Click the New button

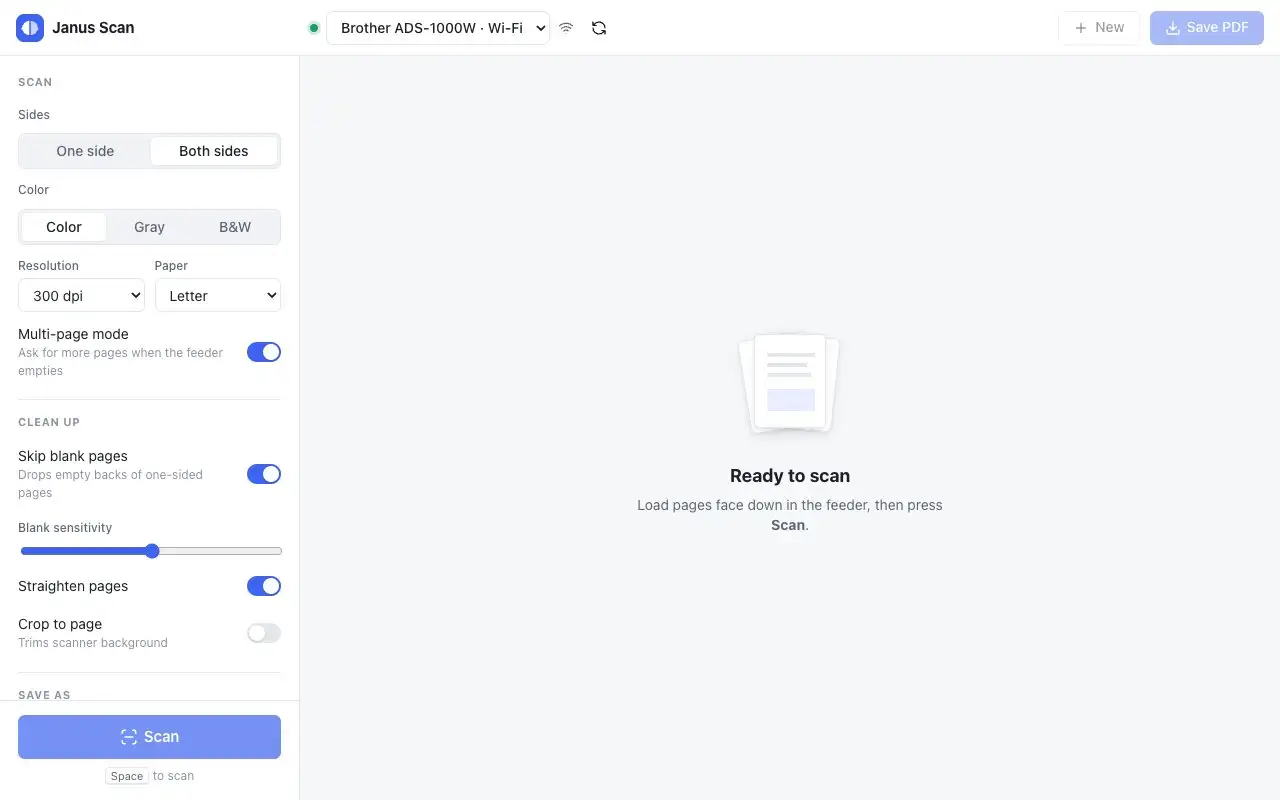1099,28
